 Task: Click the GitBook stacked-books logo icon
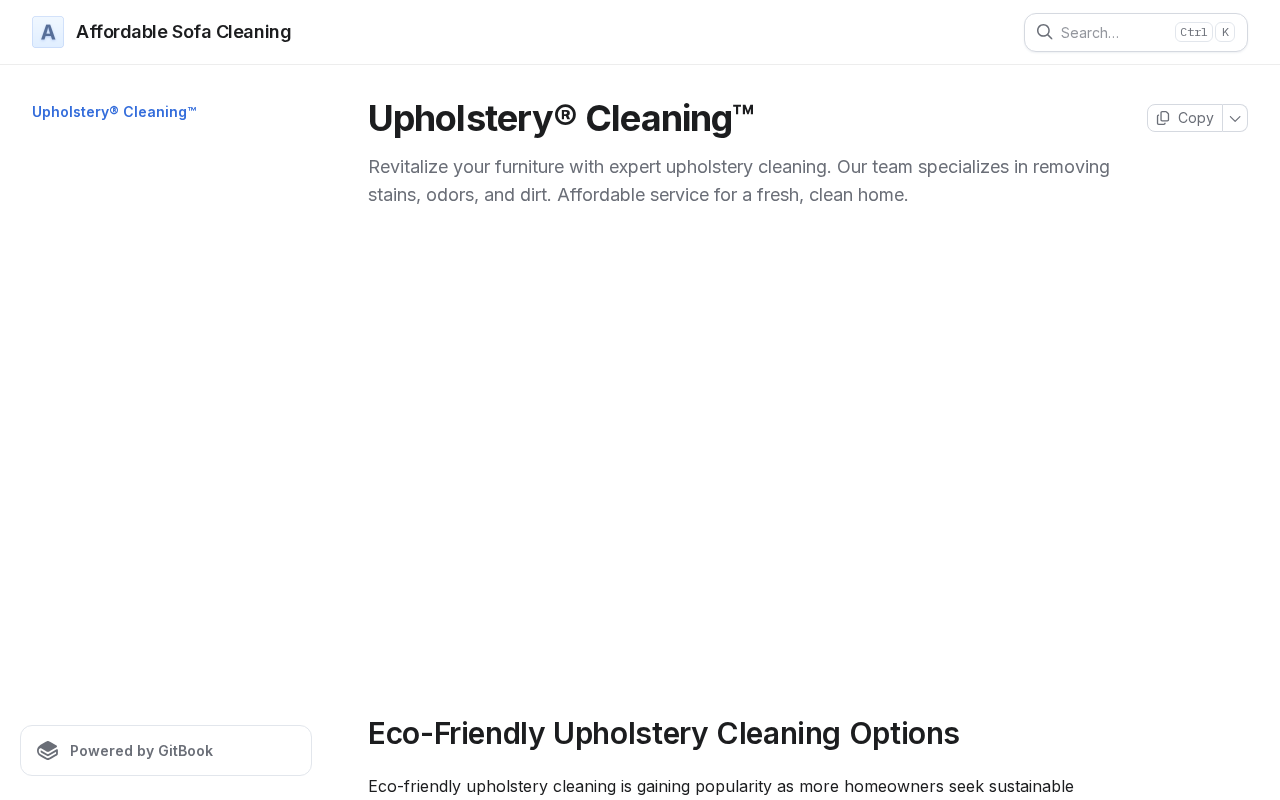click(48, 751)
